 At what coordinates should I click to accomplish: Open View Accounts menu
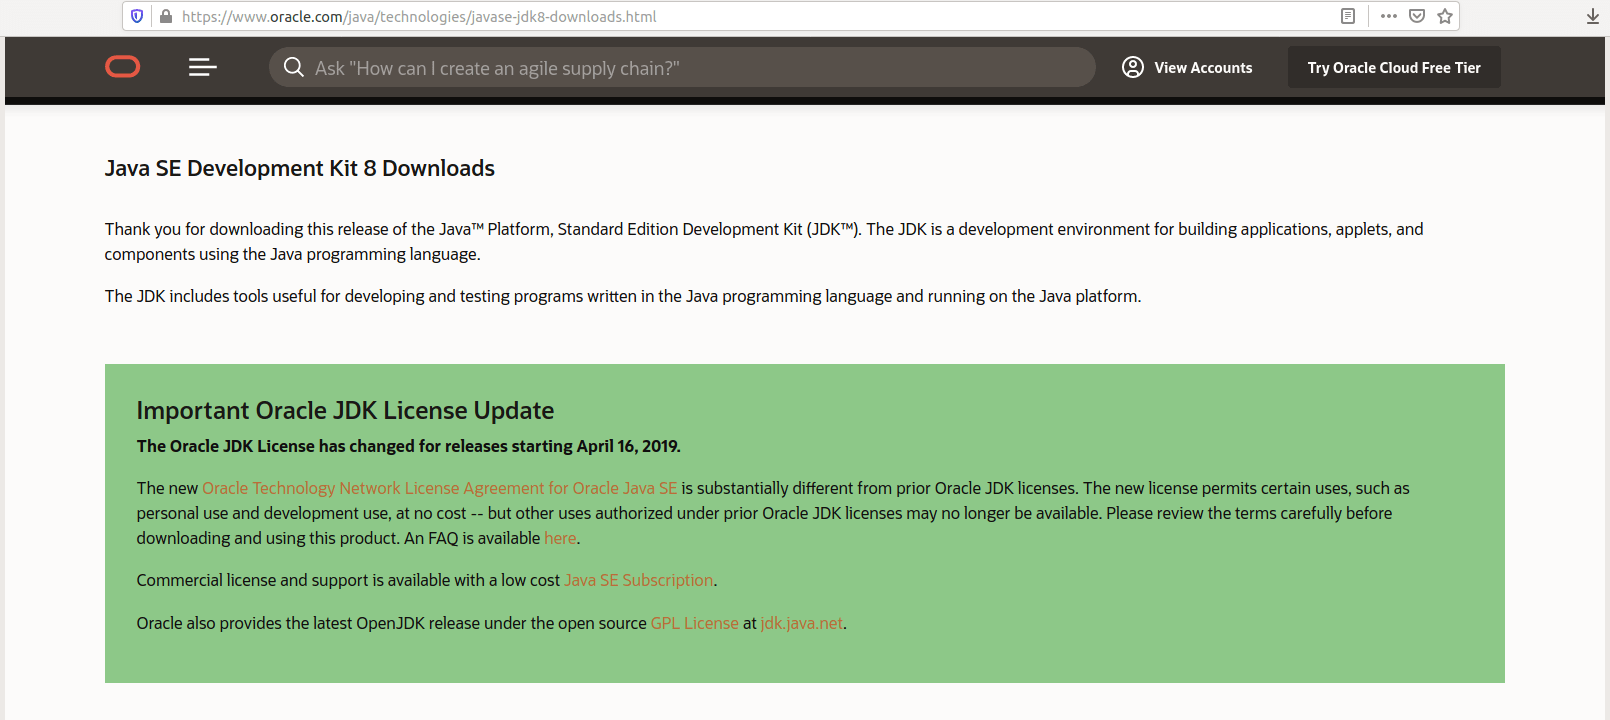click(x=1187, y=67)
